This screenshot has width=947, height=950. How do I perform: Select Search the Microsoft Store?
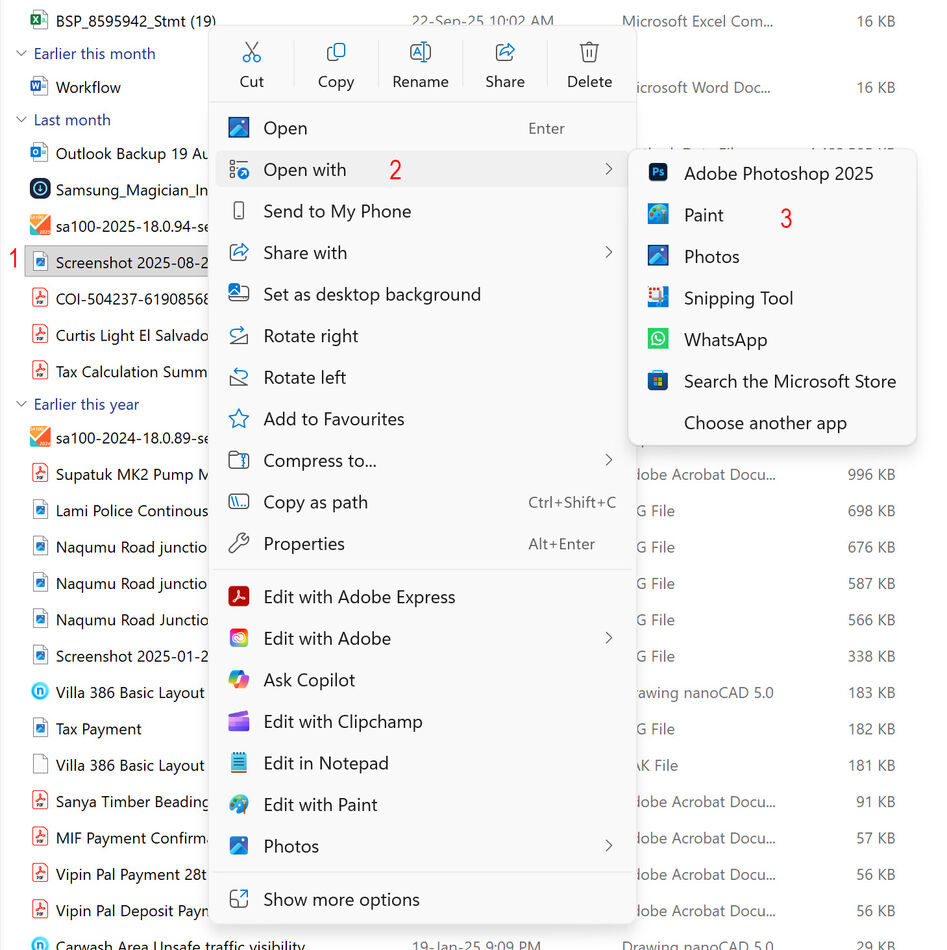click(x=772, y=381)
